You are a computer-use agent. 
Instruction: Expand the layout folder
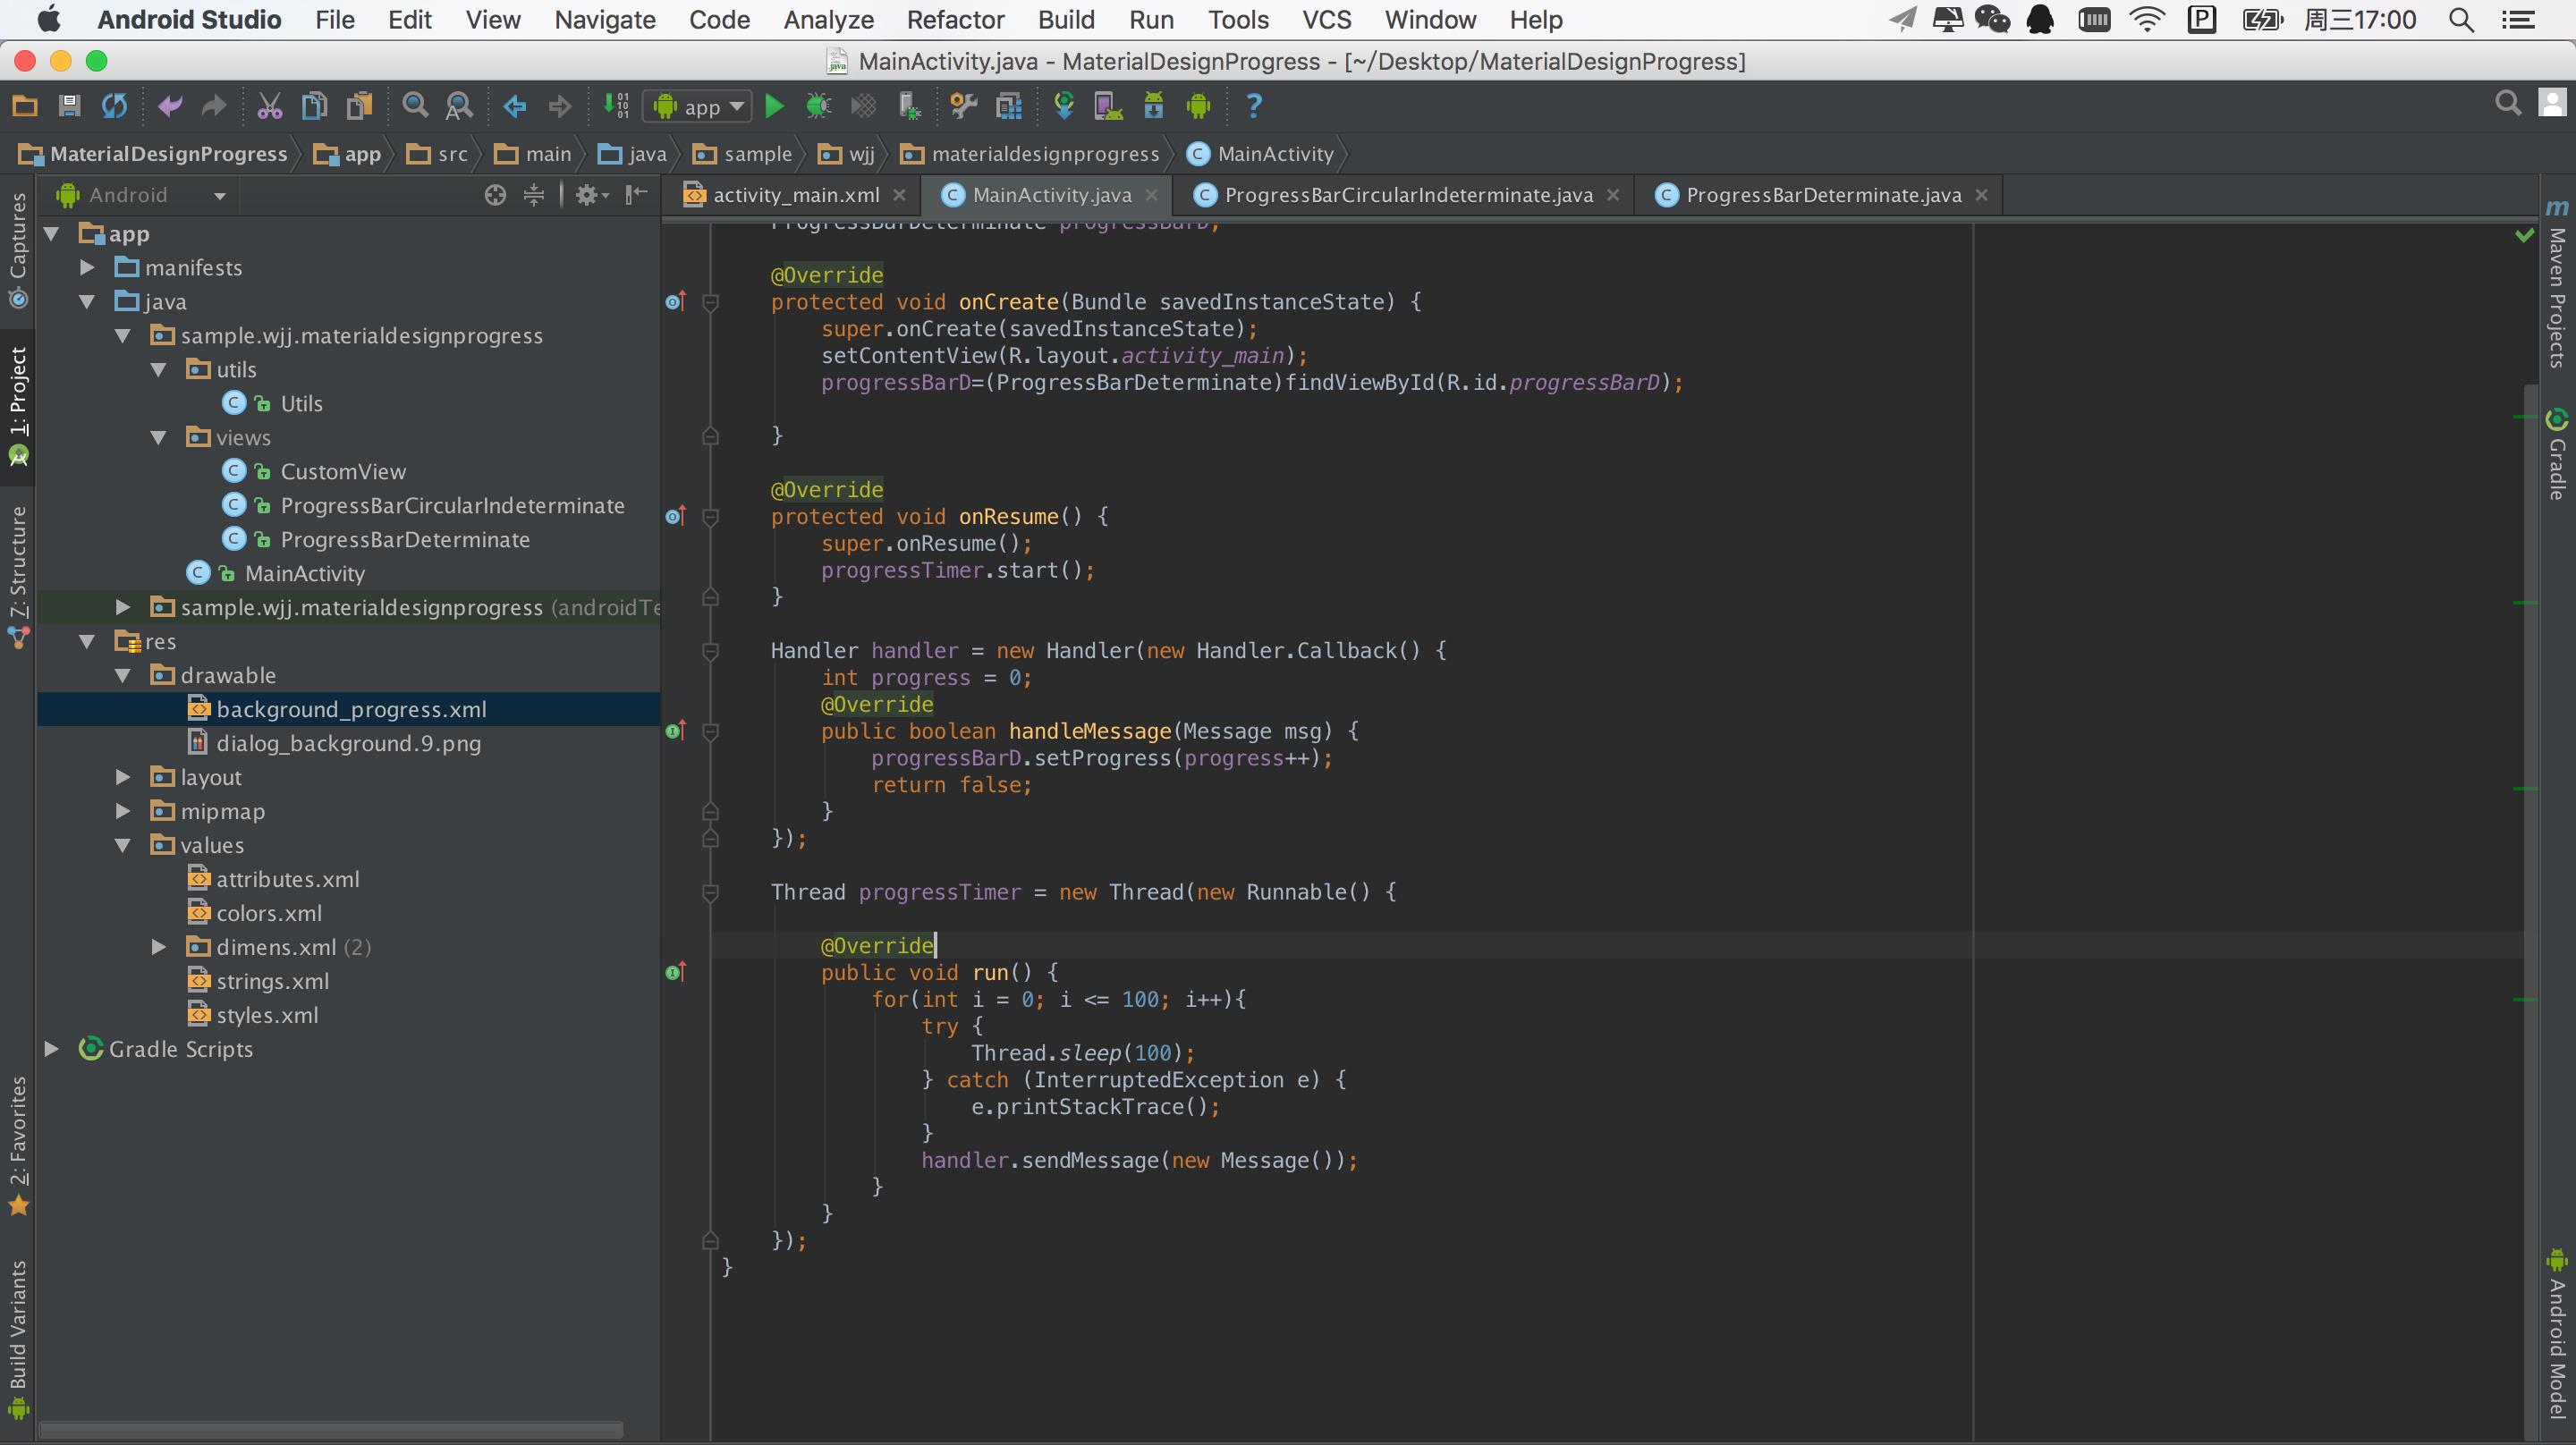(x=123, y=778)
